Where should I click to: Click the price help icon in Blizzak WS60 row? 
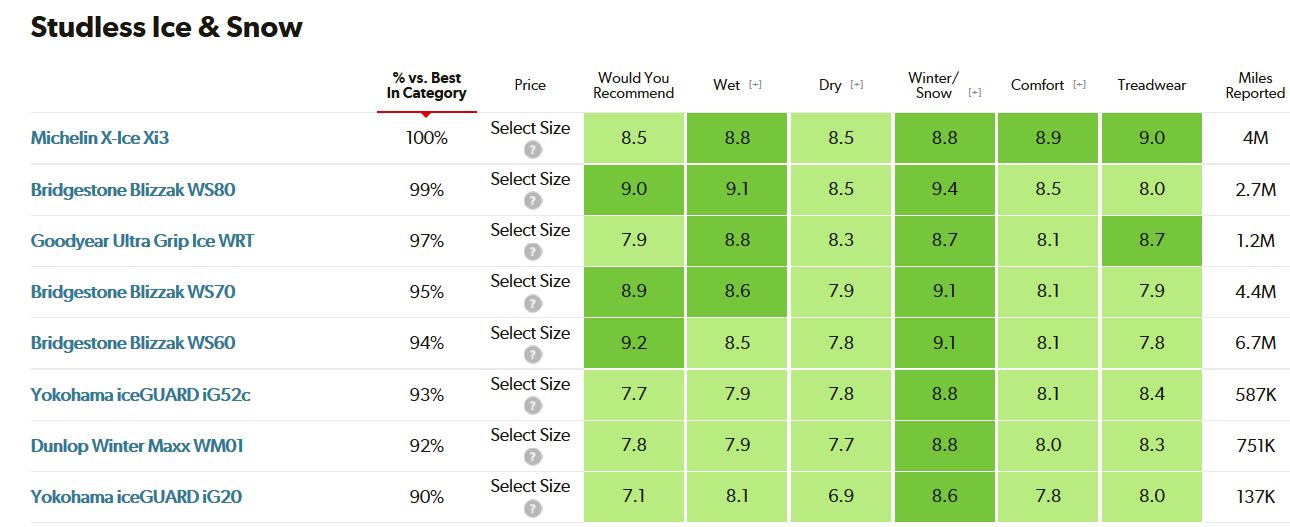(533, 354)
